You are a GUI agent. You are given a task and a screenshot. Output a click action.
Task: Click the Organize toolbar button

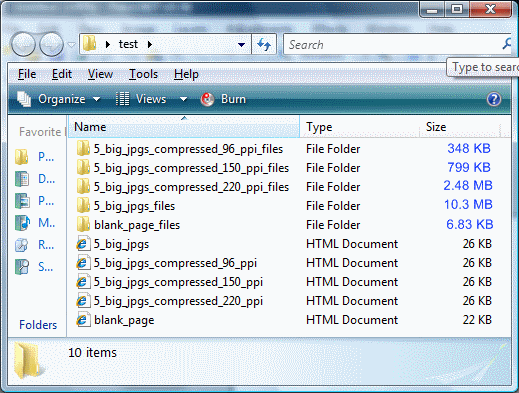(x=58, y=99)
